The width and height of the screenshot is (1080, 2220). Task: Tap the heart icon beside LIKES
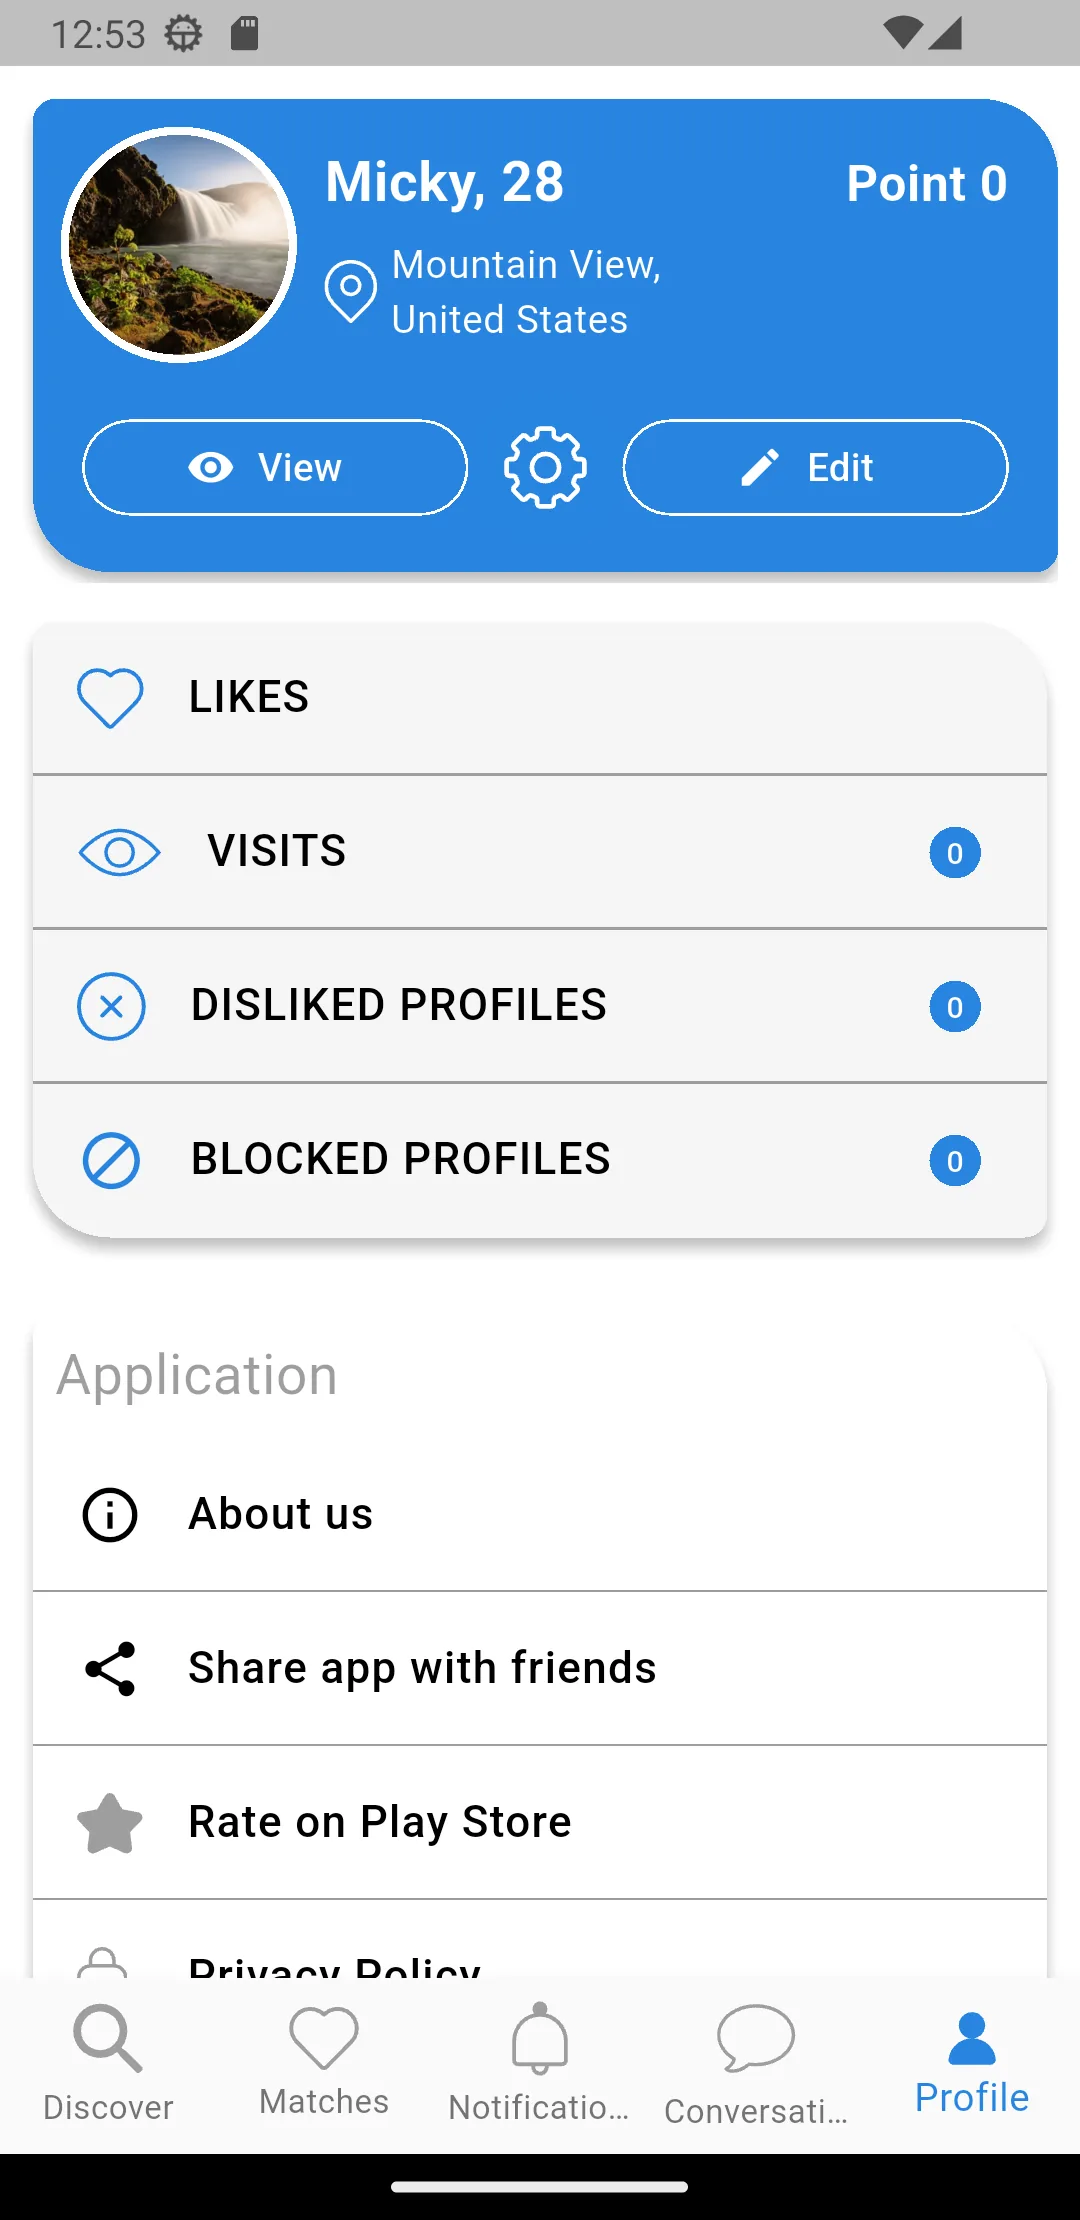click(x=110, y=697)
